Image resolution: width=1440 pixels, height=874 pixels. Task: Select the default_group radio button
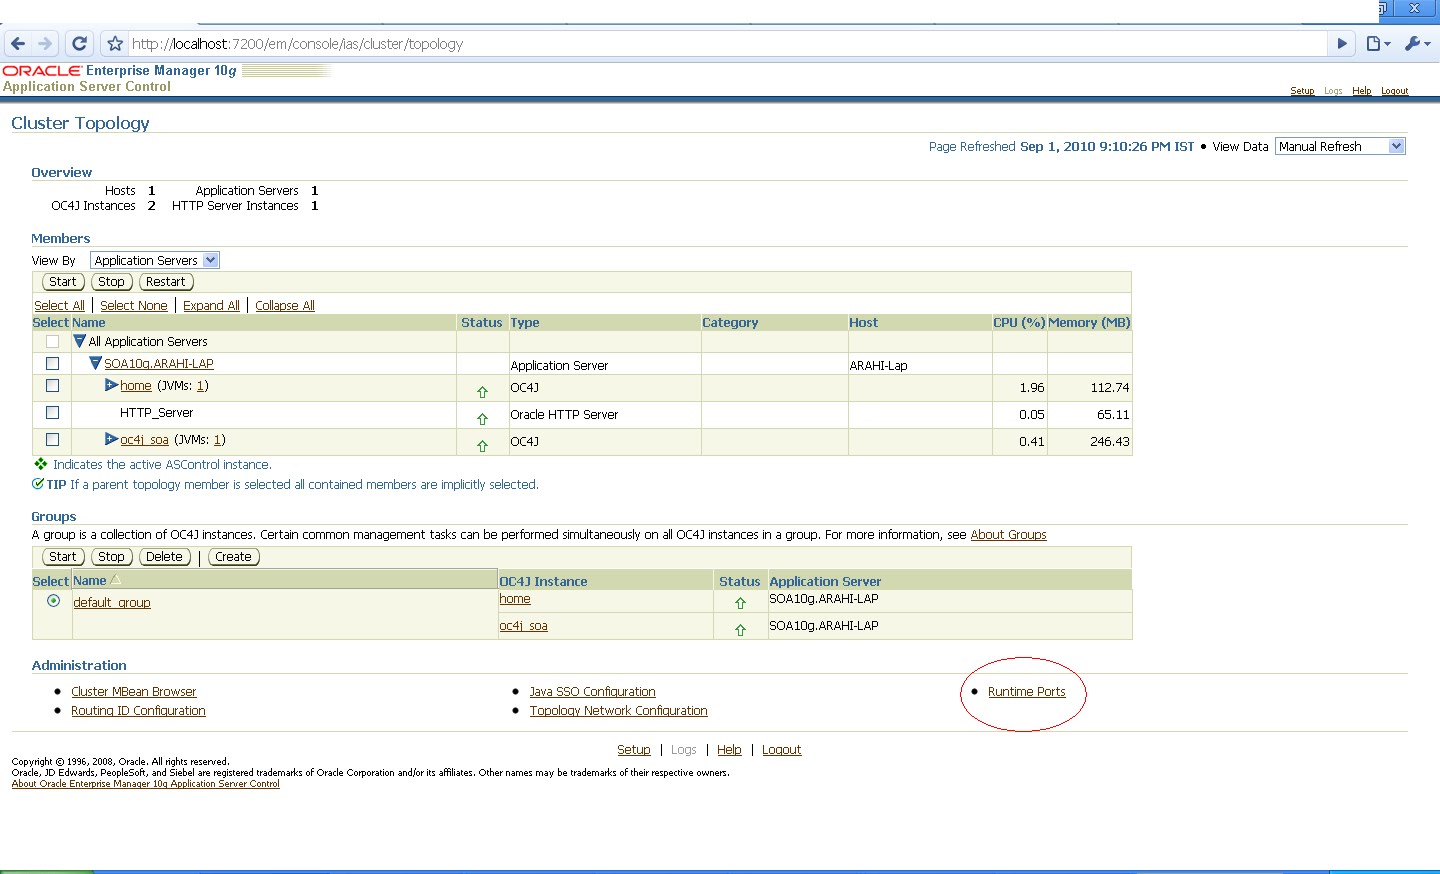53,601
